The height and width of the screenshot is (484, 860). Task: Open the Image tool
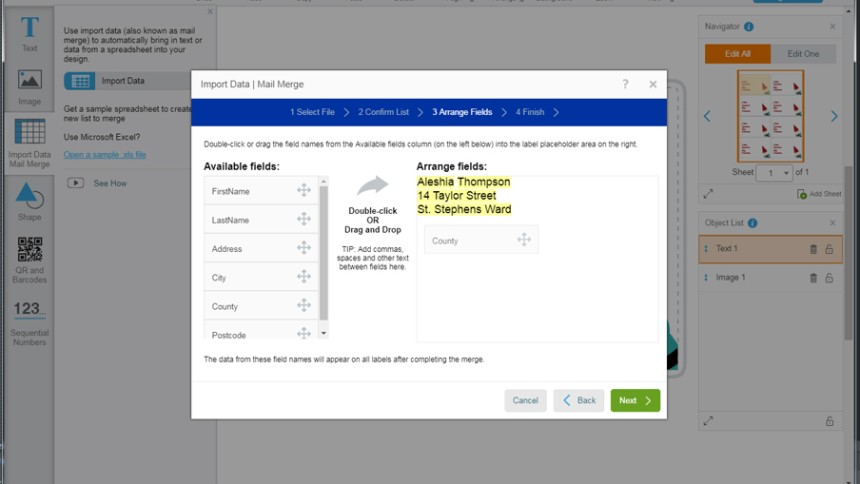(30, 86)
